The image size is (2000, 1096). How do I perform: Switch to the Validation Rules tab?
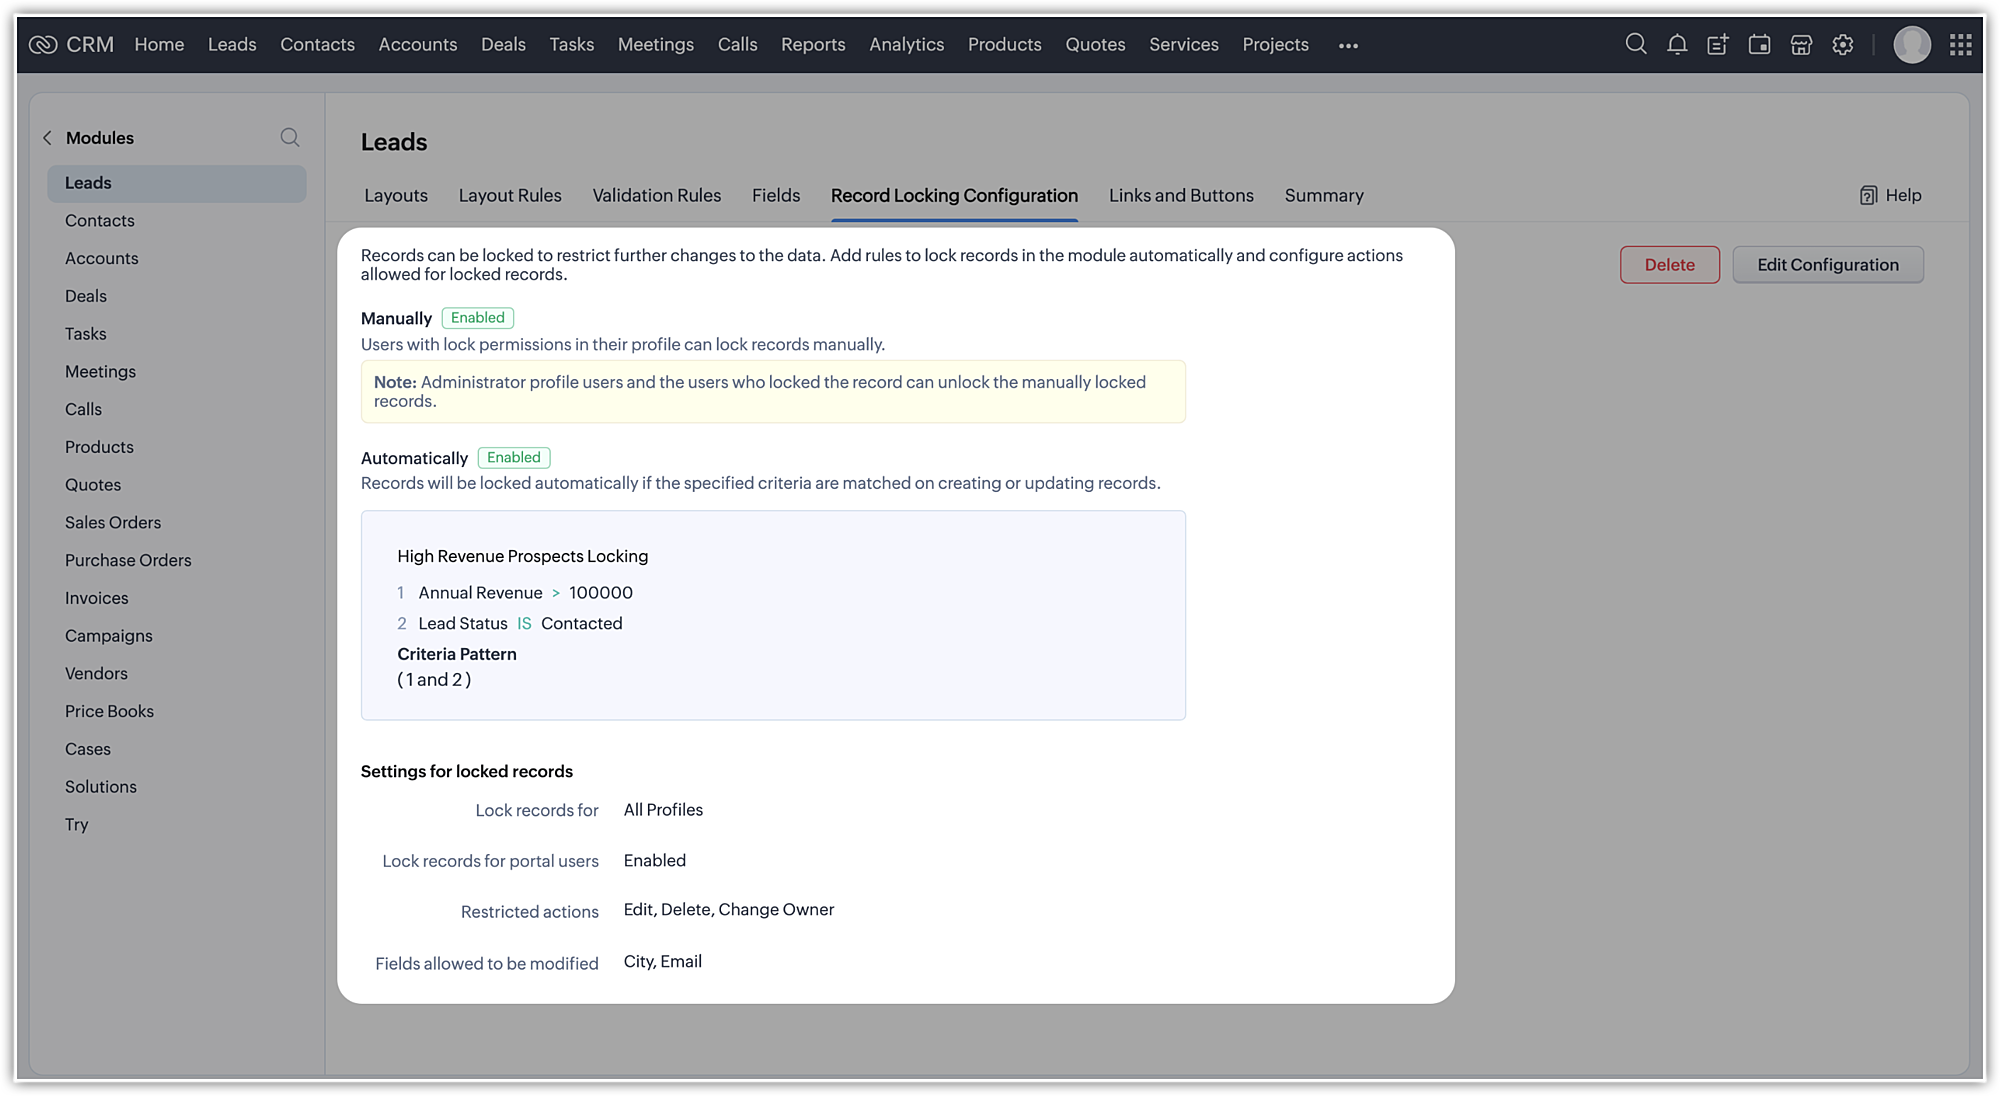pyautogui.click(x=656, y=195)
